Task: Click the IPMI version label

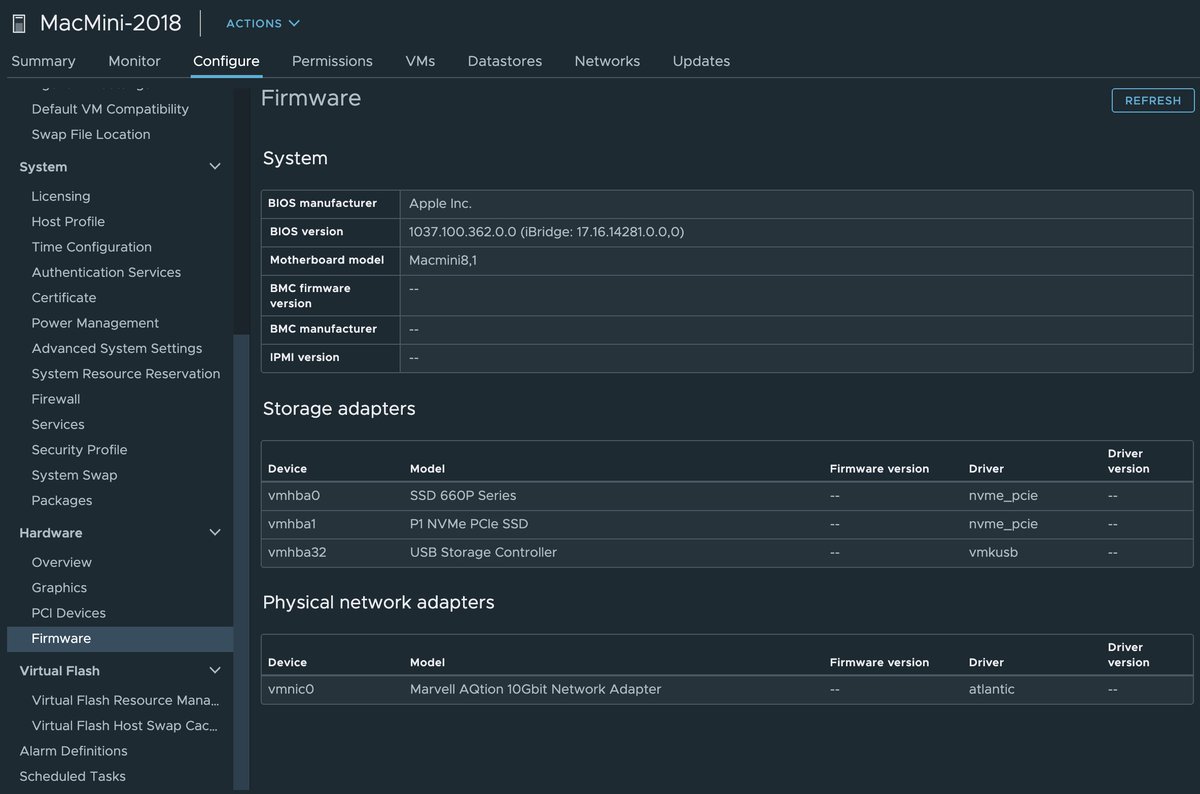Action: tap(304, 357)
